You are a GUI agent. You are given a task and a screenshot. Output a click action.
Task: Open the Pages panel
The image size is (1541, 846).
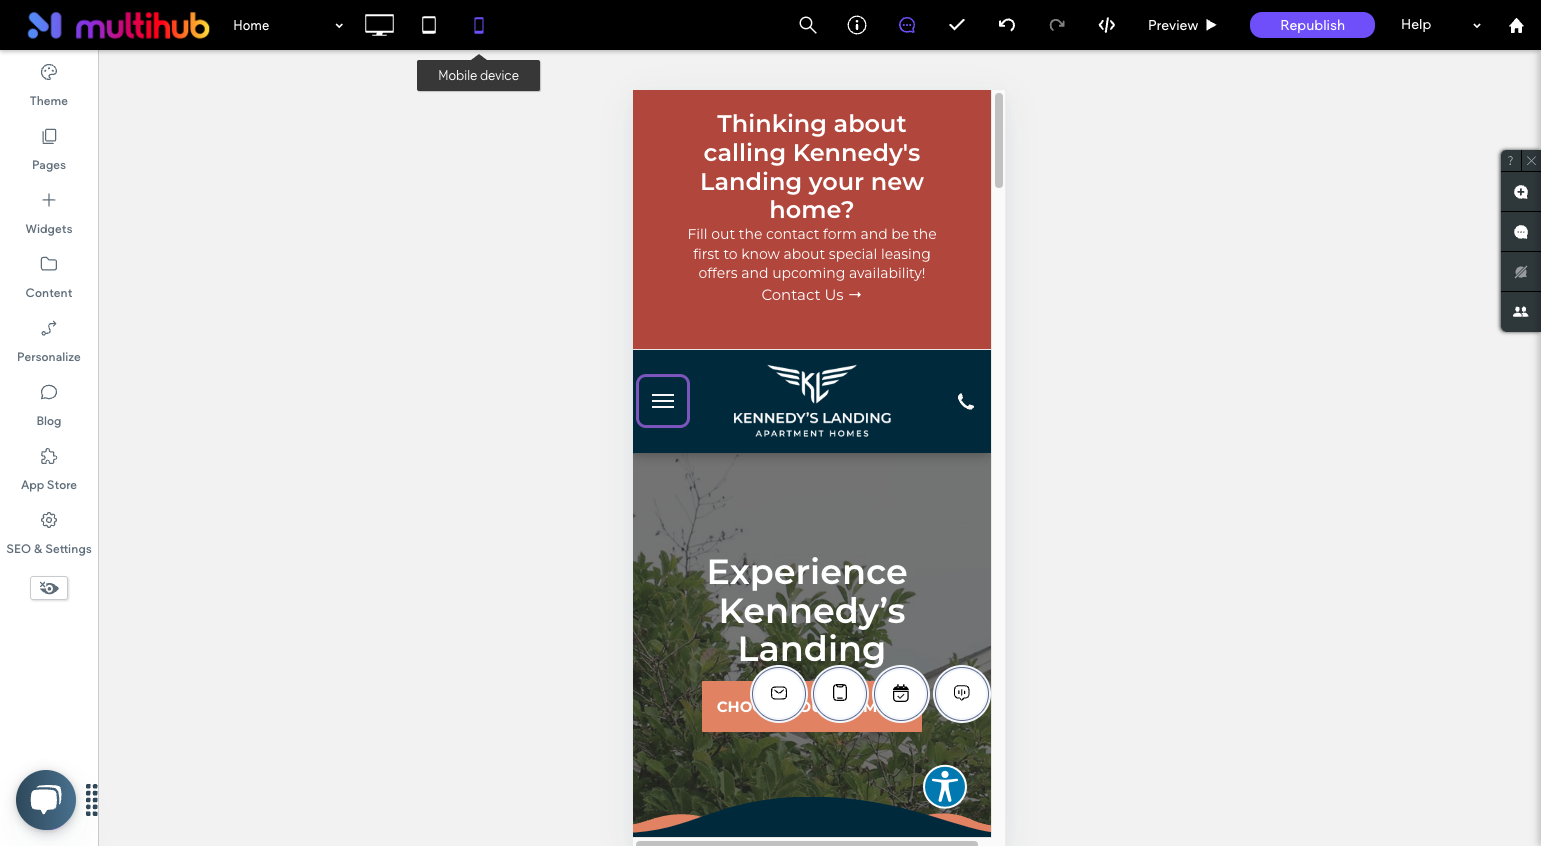(x=49, y=149)
